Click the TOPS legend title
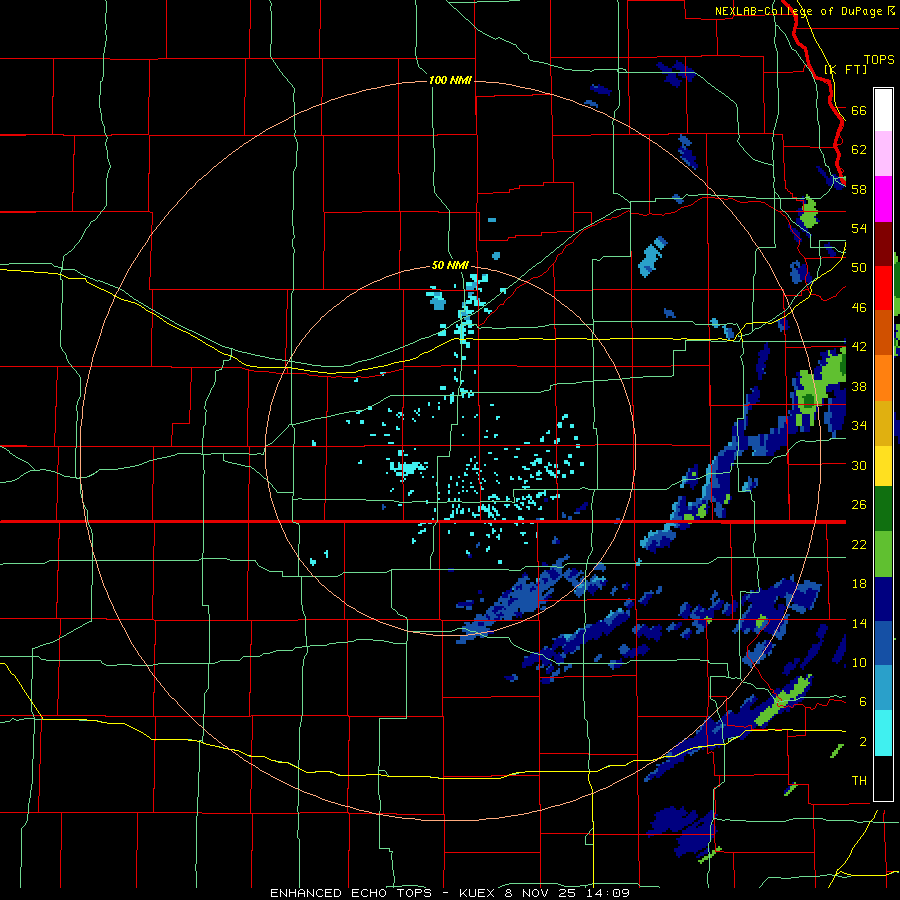The image size is (900, 900). point(879,60)
